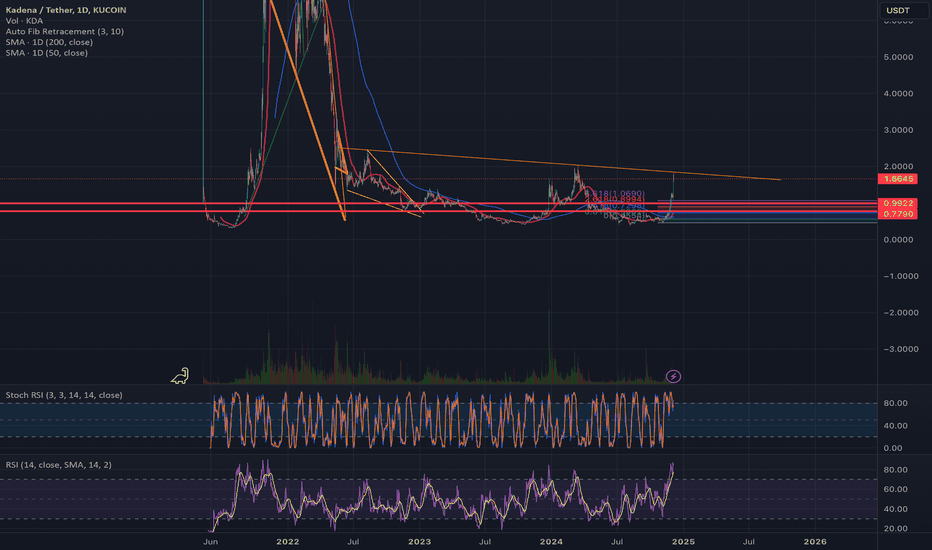The height and width of the screenshot is (550, 932).
Task: Click the 'Kadena / Tether, 1D, KUCOIN' title
Action: (x=66, y=10)
